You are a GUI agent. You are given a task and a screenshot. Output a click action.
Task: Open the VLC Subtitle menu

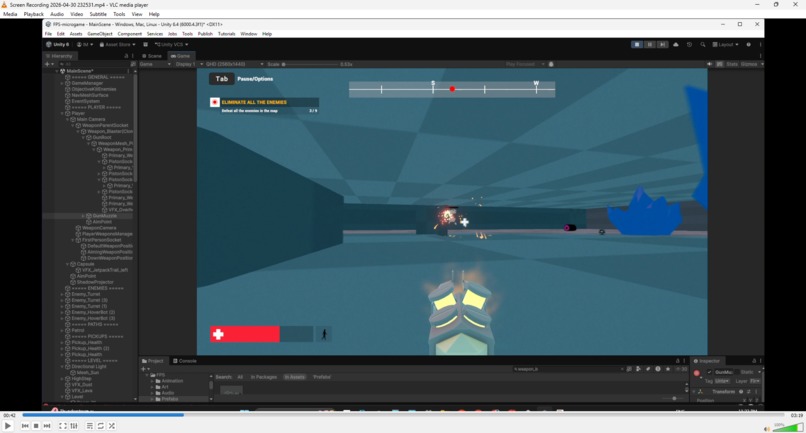tap(98, 14)
